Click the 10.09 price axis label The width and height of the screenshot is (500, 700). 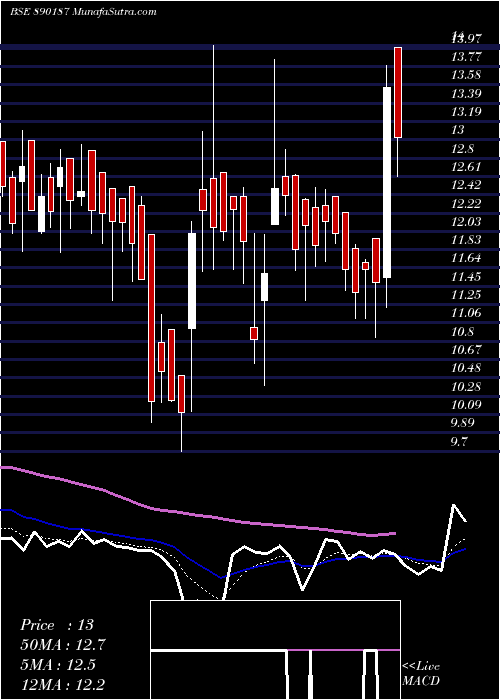click(x=467, y=405)
